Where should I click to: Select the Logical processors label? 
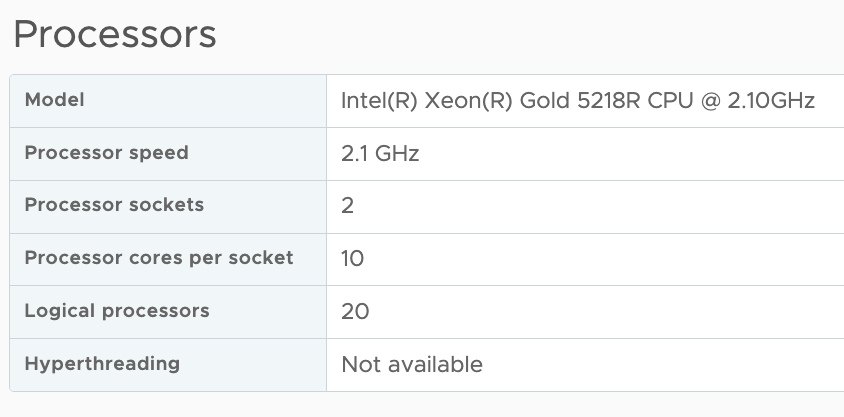click(x=117, y=310)
